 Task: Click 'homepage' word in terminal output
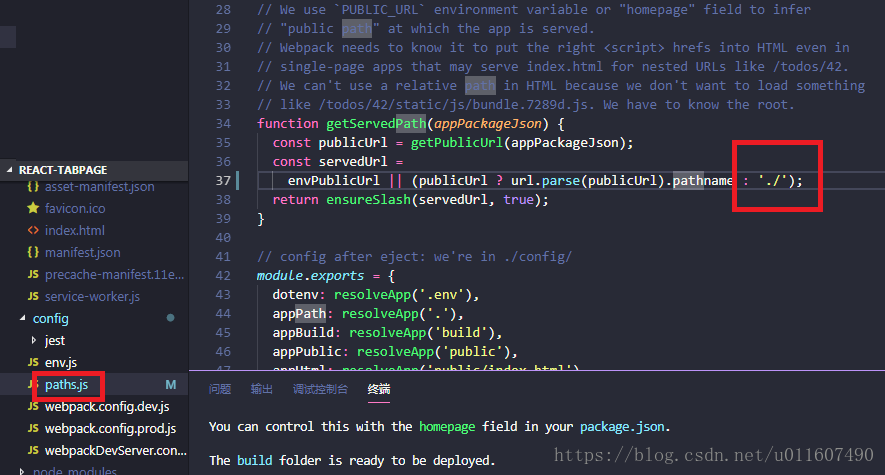(x=447, y=427)
